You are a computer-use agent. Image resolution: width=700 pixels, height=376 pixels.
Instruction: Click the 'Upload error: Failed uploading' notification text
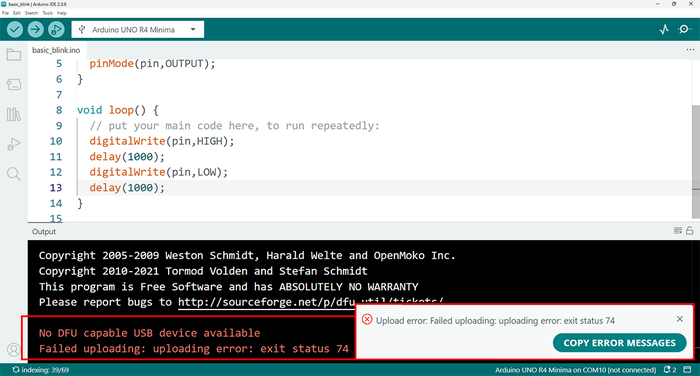coord(495,321)
